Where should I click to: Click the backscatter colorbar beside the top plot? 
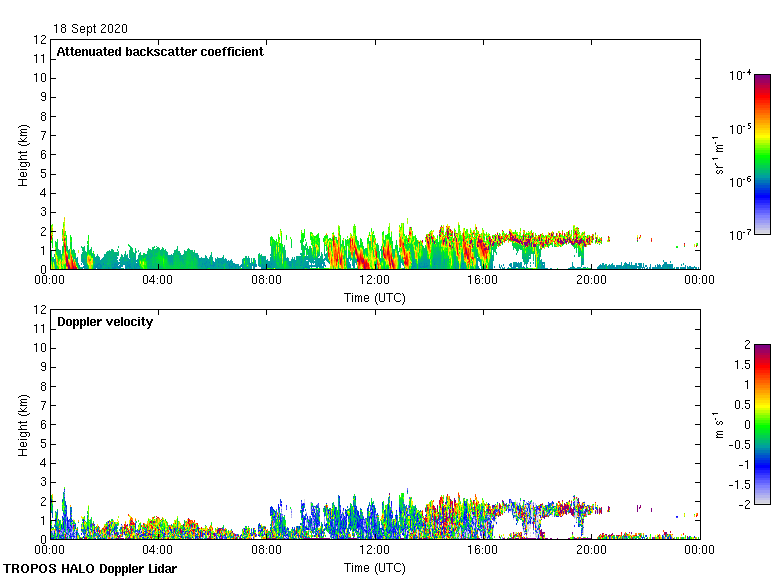click(x=762, y=154)
